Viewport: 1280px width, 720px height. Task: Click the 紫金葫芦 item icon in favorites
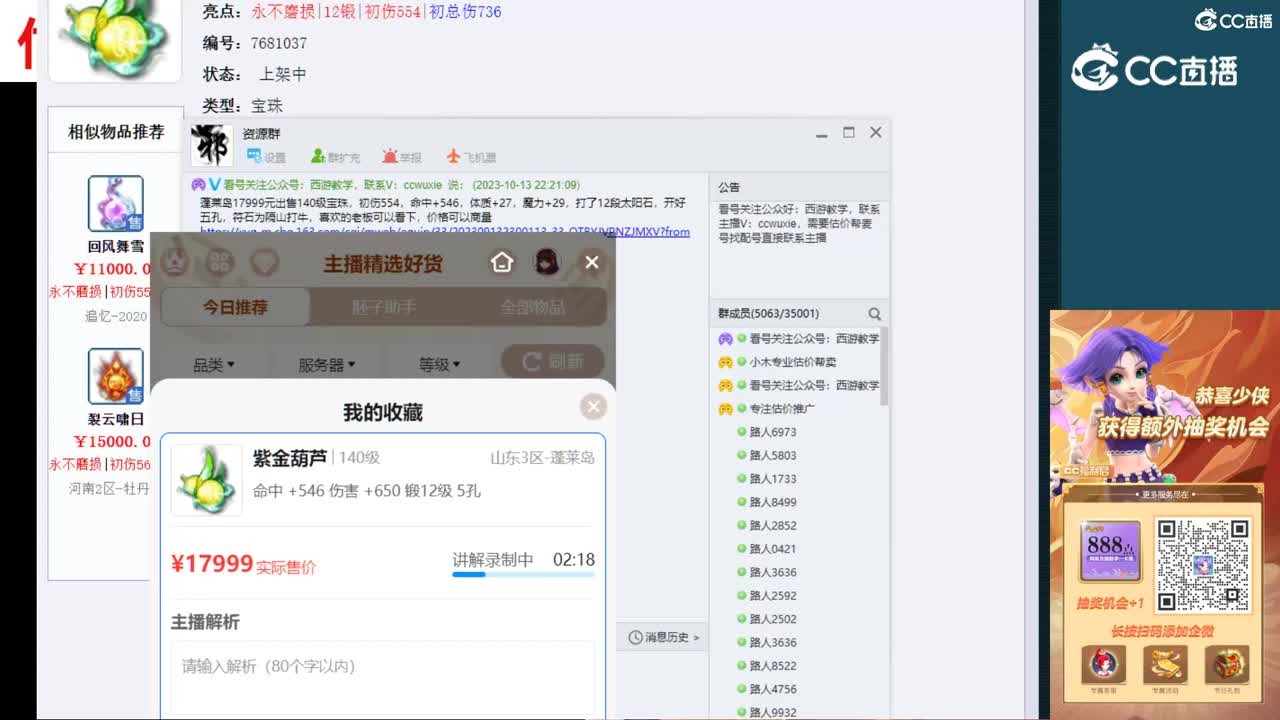[207, 480]
